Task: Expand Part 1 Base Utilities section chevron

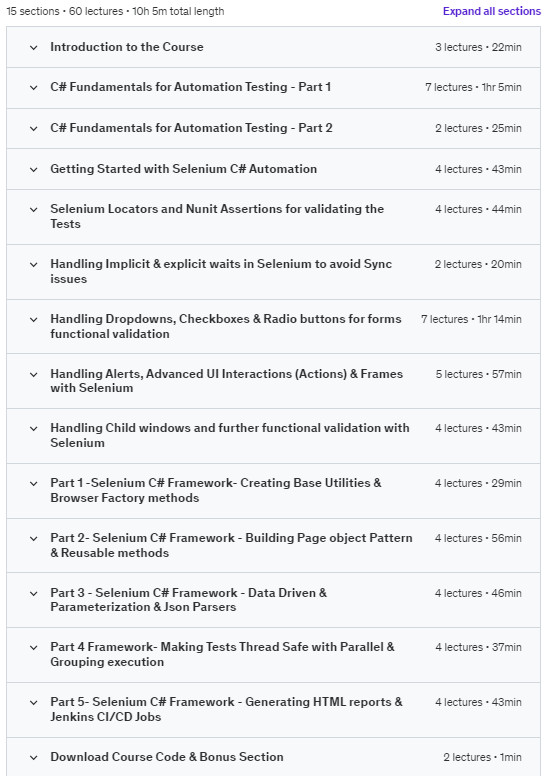Action: pyautogui.click(x=34, y=484)
